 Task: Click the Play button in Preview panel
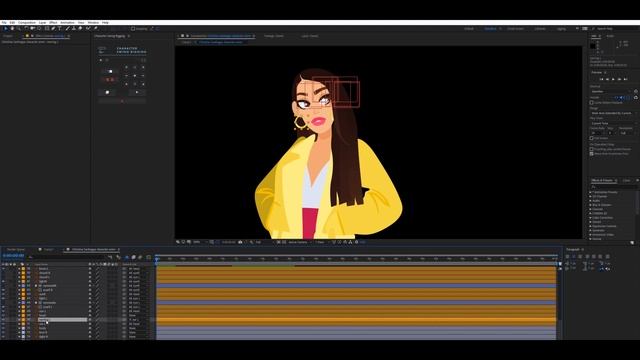click(x=613, y=79)
